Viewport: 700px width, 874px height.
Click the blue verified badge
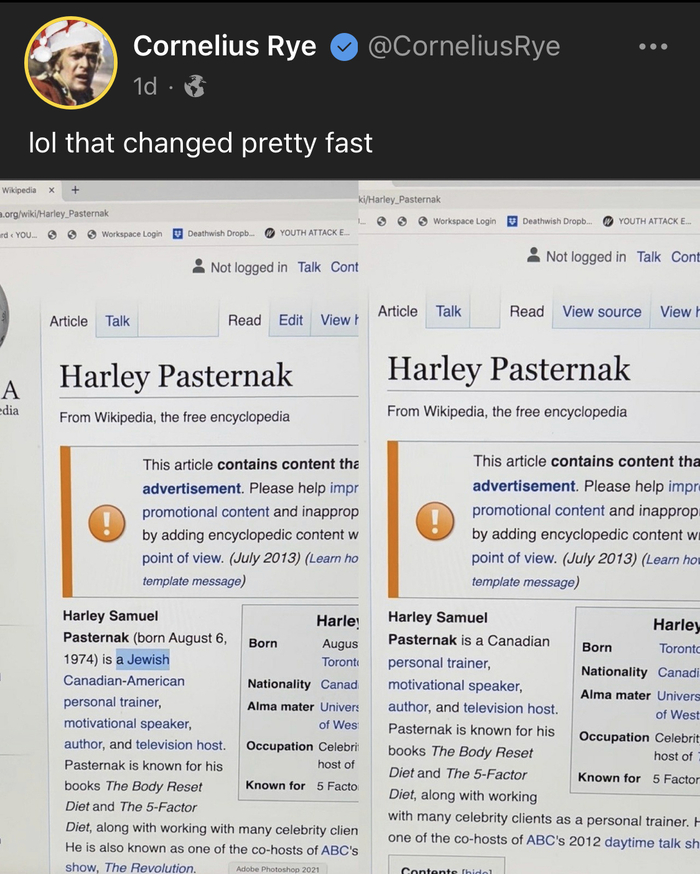pos(343,47)
